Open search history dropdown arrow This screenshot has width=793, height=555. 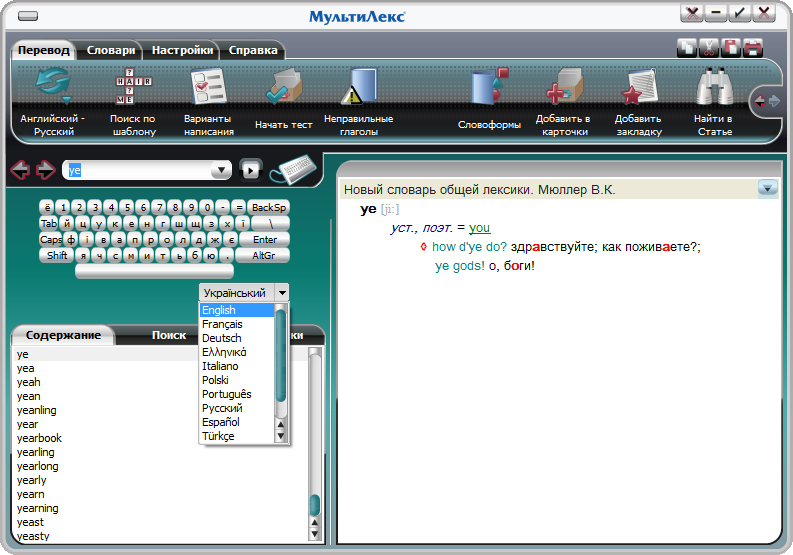221,170
